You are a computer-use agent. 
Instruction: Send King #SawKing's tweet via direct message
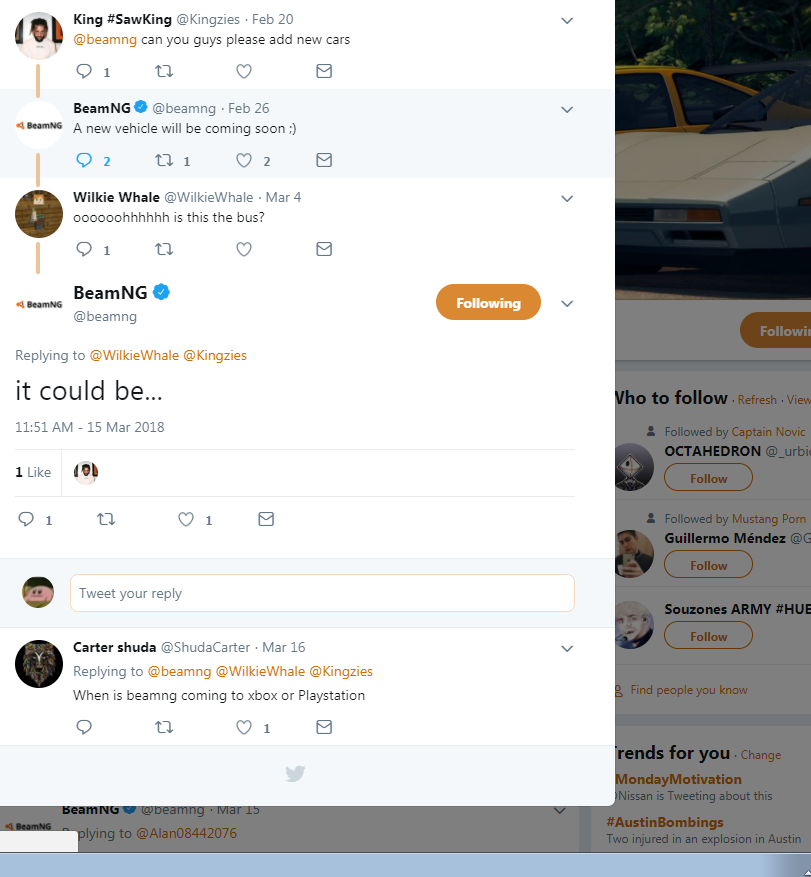tap(324, 71)
